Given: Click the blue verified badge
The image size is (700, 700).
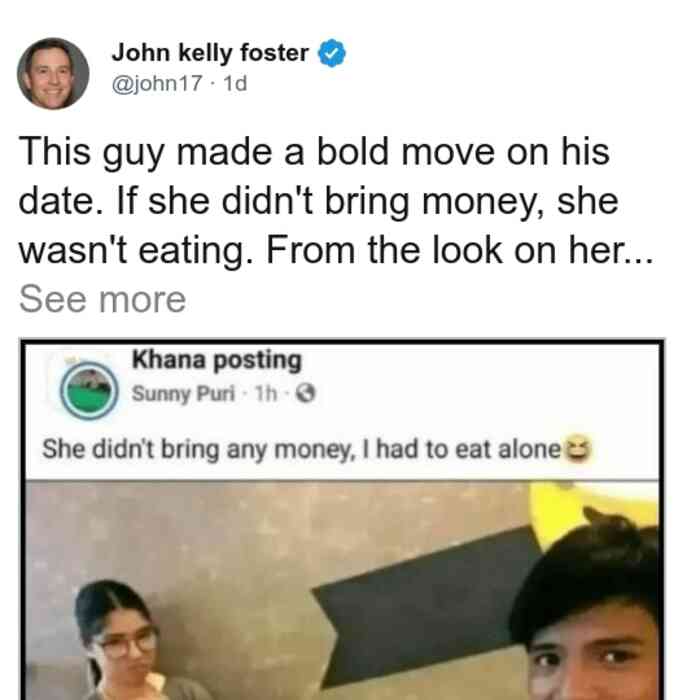Looking at the screenshot, I should (332, 53).
